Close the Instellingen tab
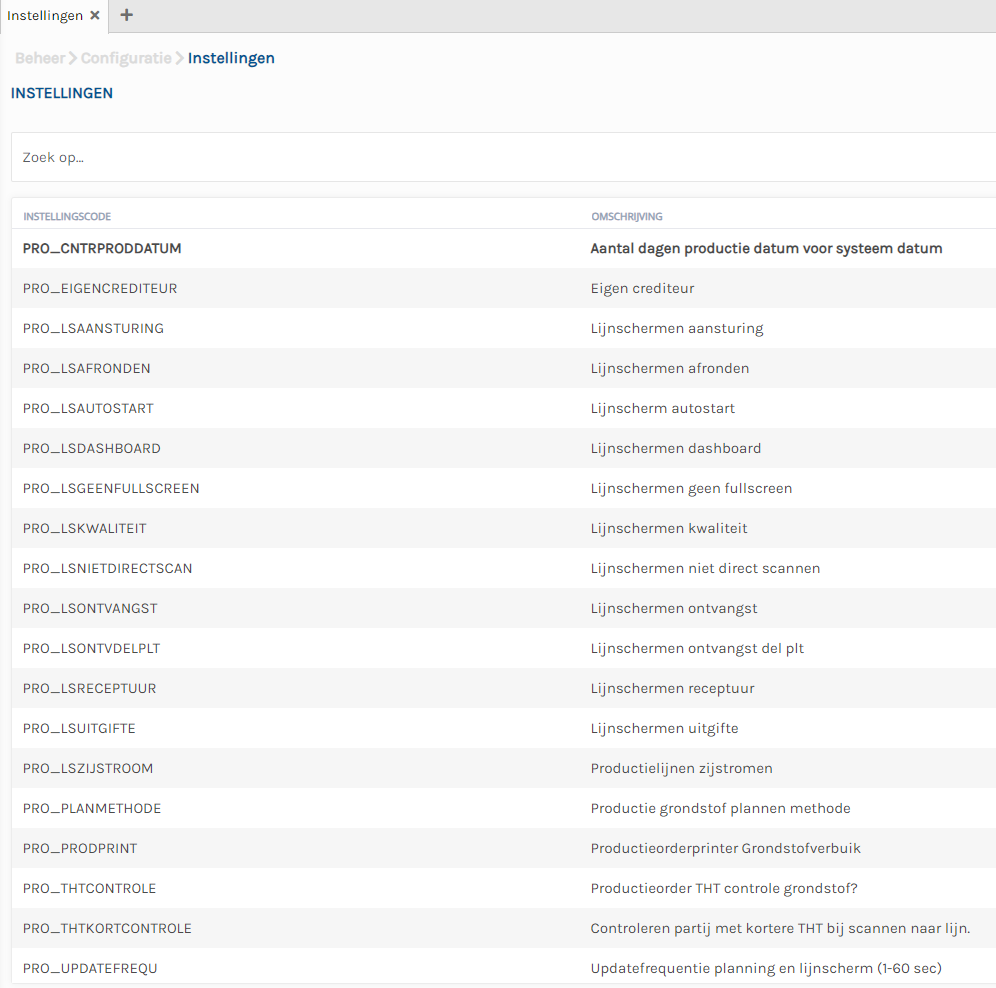 pyautogui.click(x=95, y=16)
